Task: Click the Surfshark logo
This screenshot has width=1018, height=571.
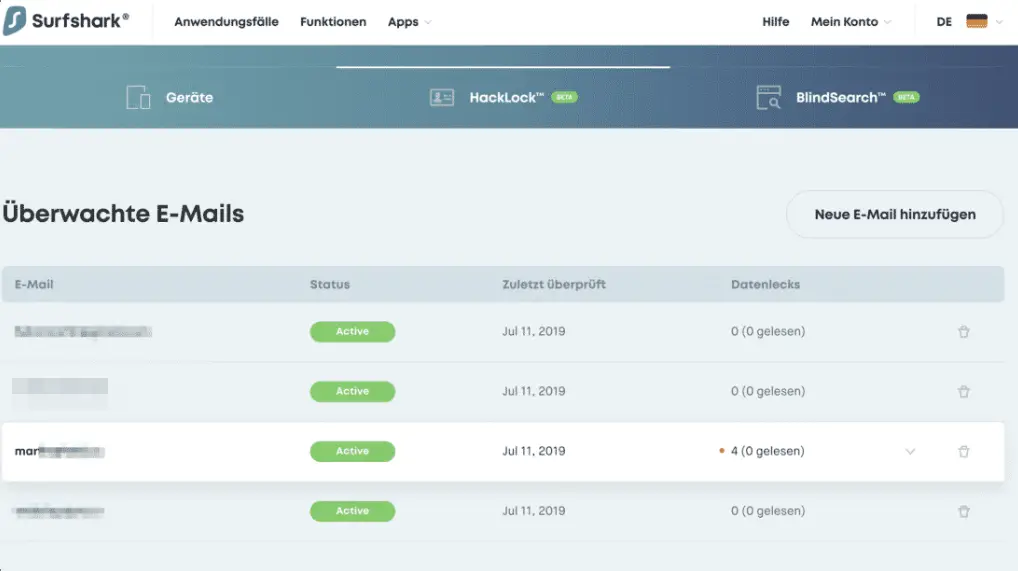Action: click(66, 21)
